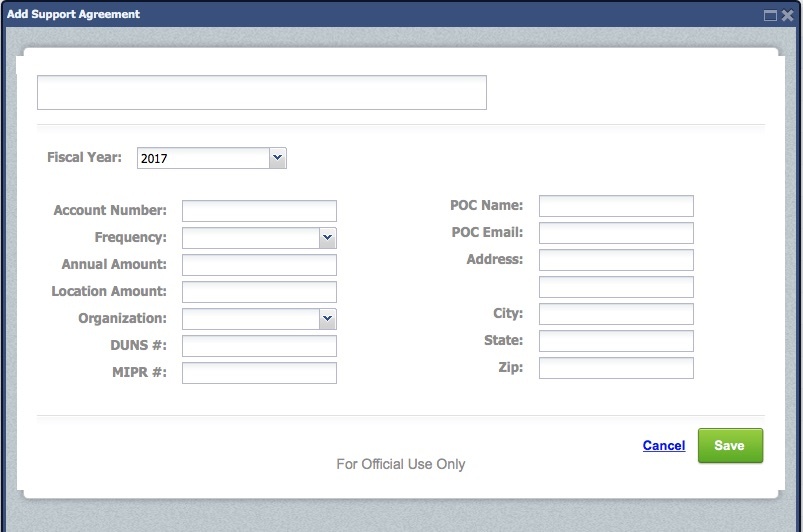This screenshot has height=532, width=803.
Task: Click the POC Name field
Action: 616,206
